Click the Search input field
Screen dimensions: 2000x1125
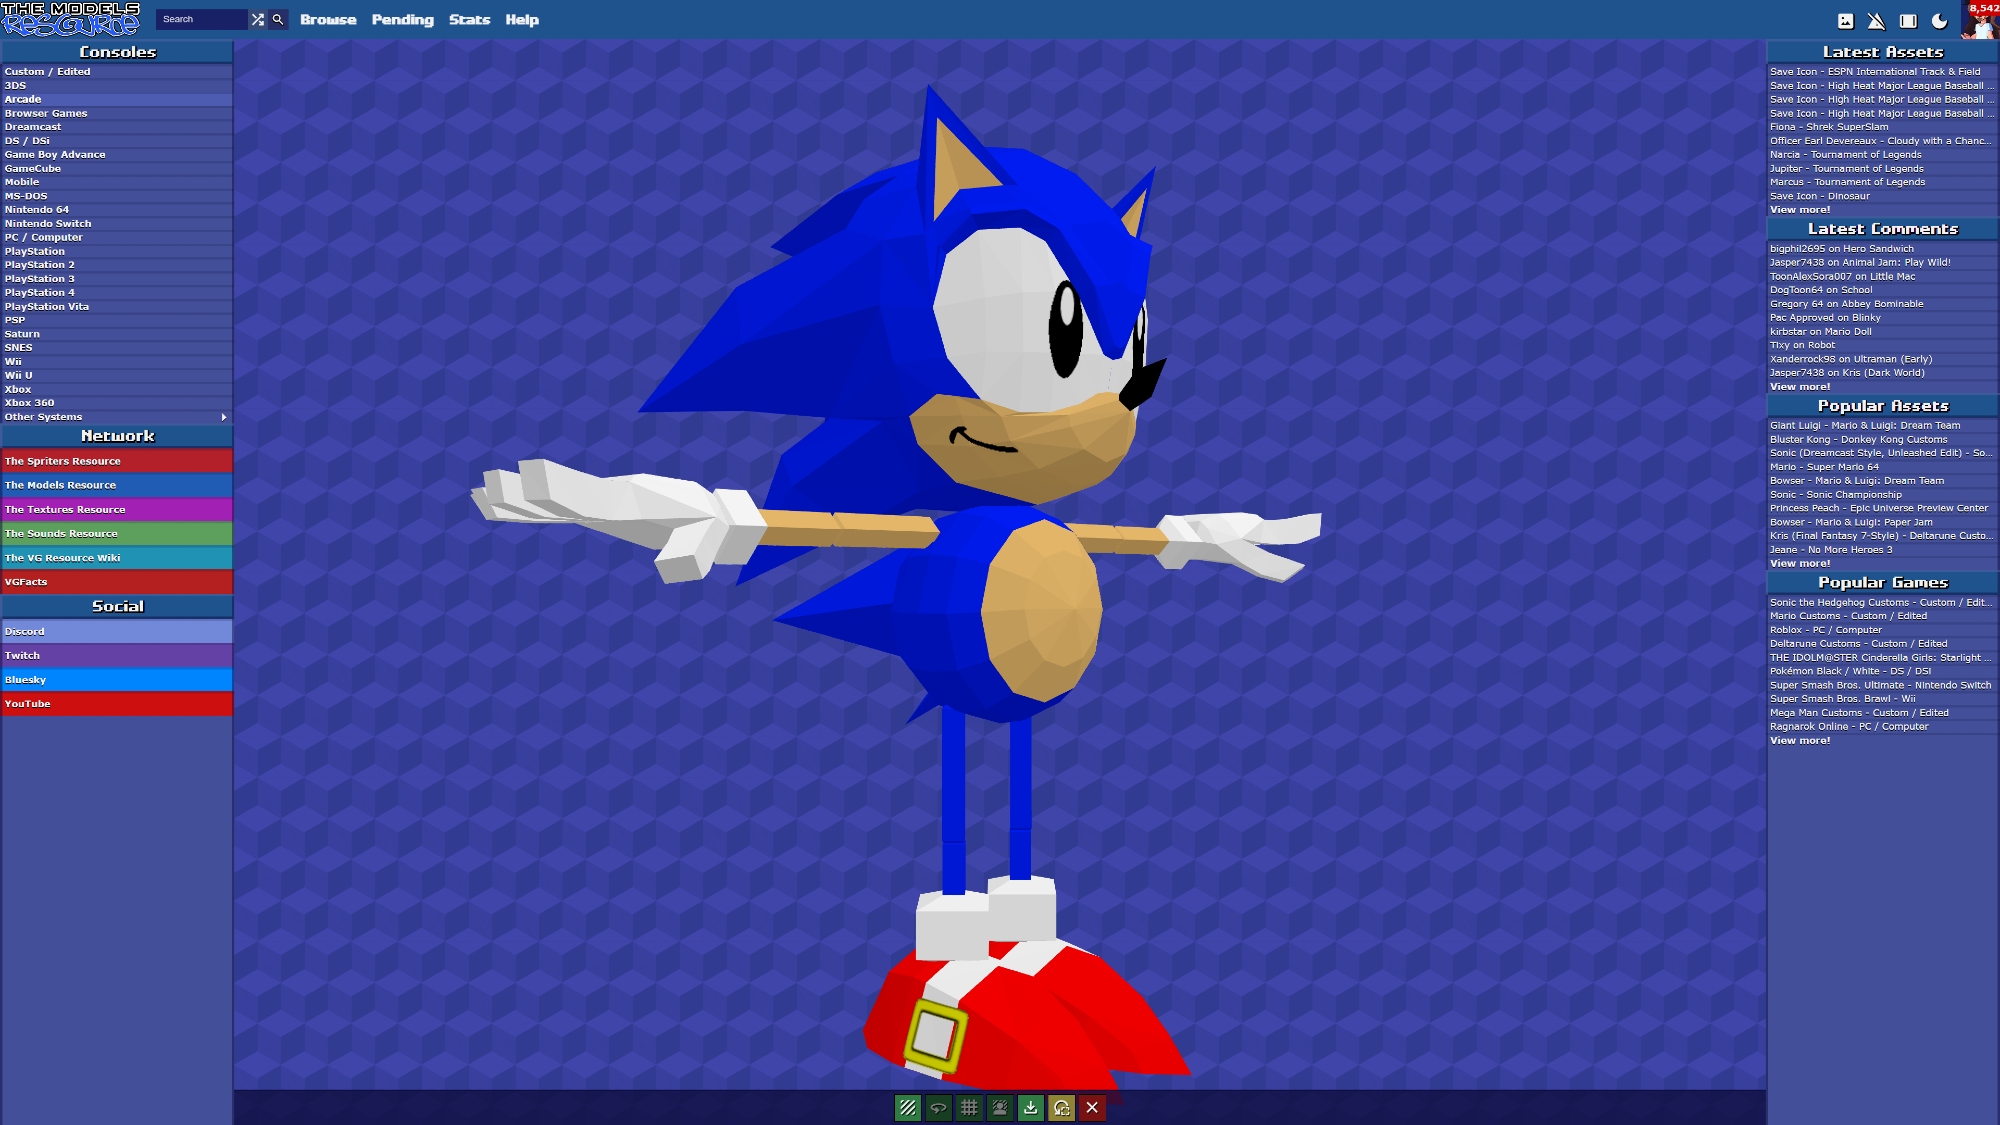point(200,19)
